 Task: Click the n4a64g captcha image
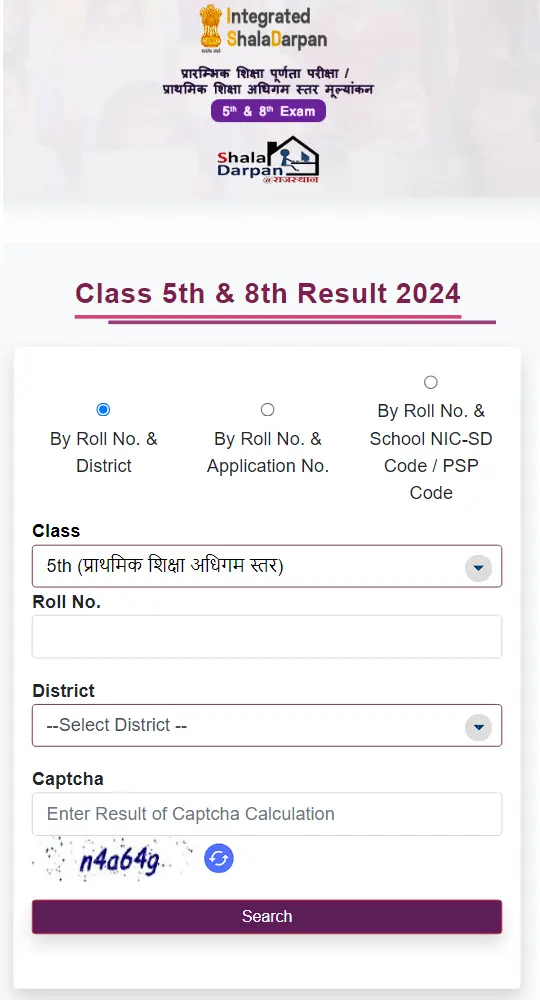(113, 859)
